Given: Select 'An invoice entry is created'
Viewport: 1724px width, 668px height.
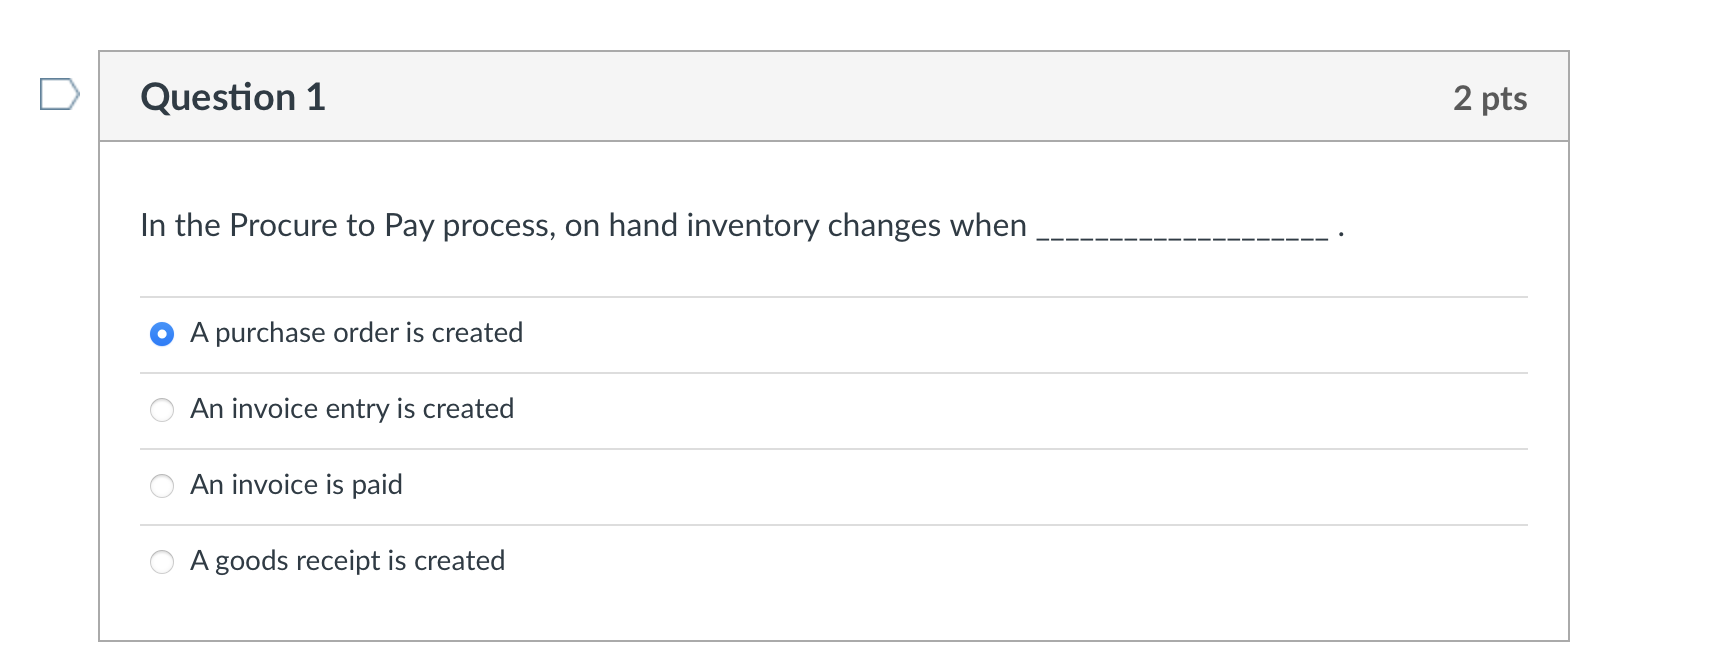Looking at the screenshot, I should [352, 408].
